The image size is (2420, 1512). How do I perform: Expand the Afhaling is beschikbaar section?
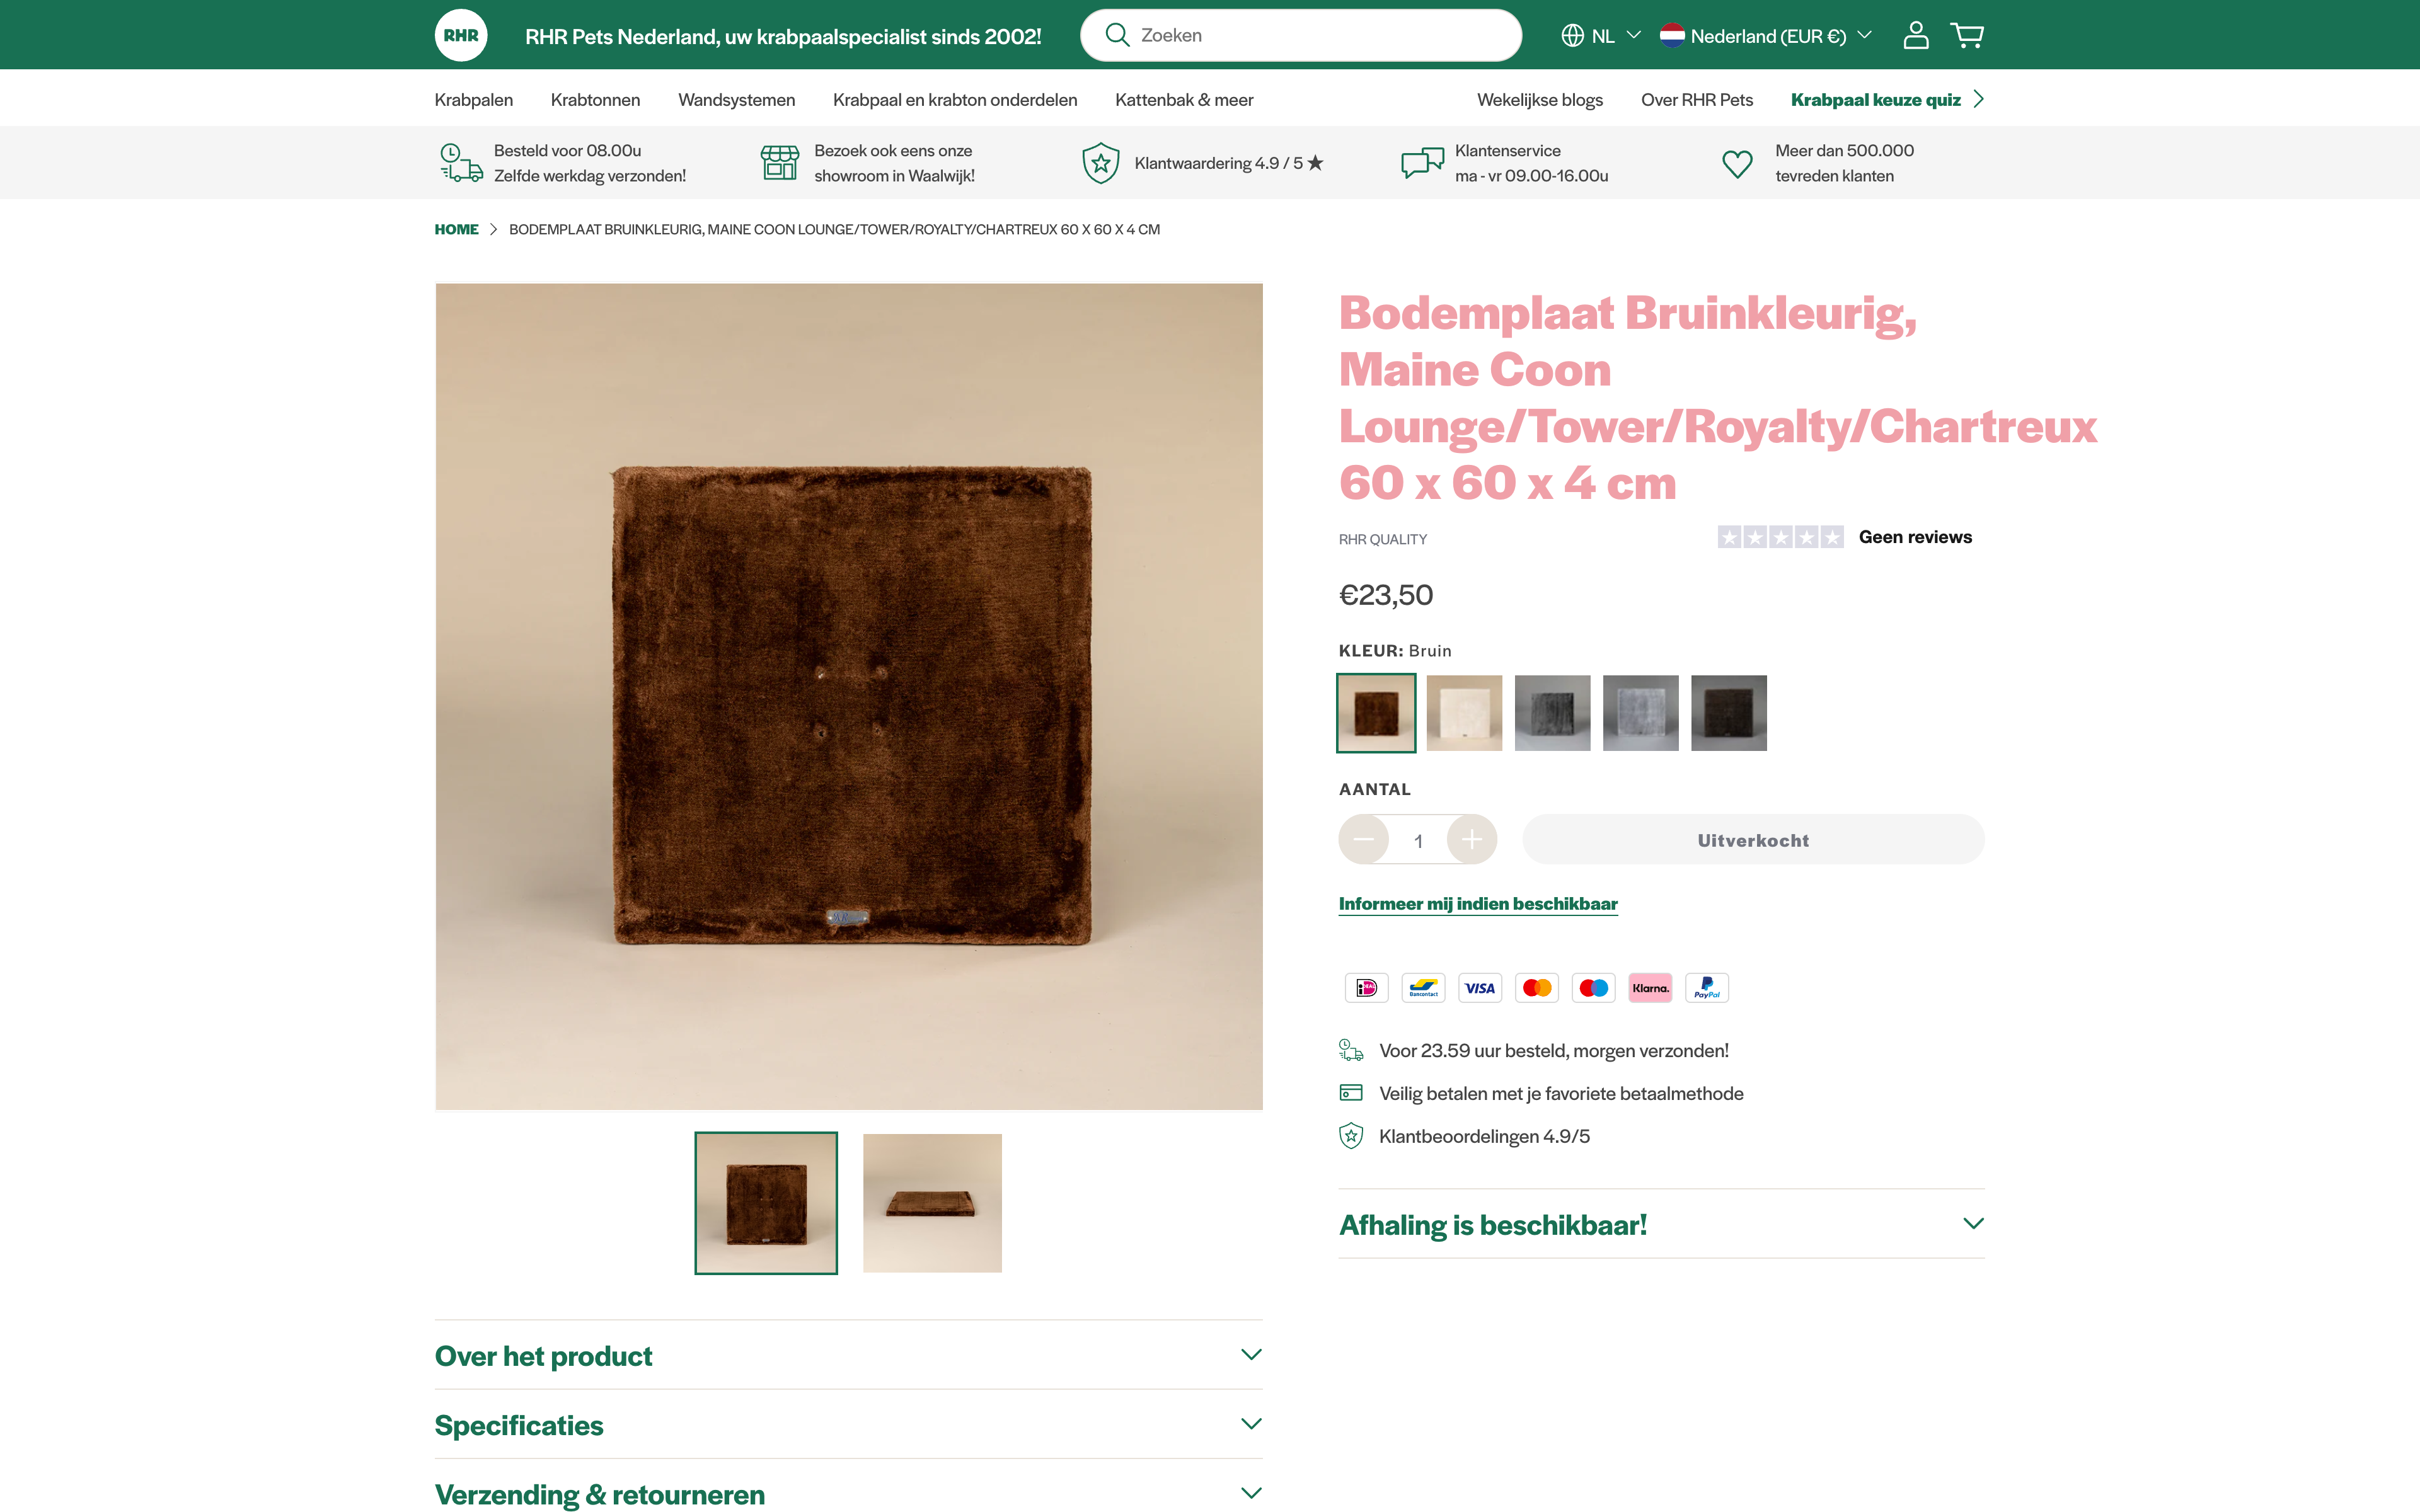point(1661,1224)
